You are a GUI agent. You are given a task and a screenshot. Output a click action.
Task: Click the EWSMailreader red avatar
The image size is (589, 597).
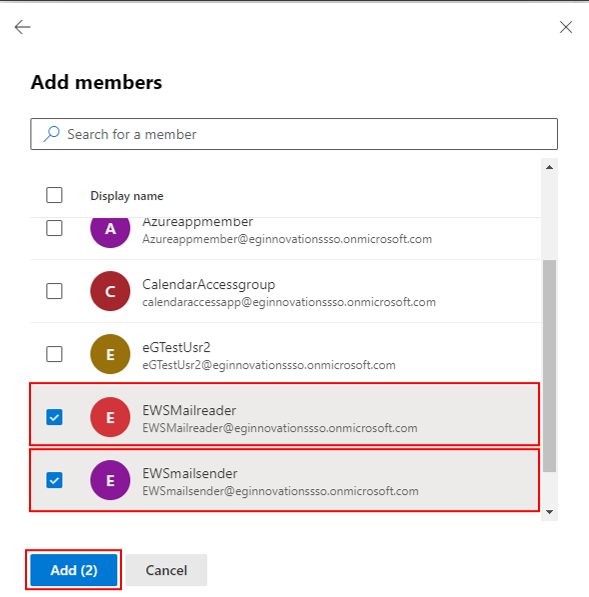[110, 417]
